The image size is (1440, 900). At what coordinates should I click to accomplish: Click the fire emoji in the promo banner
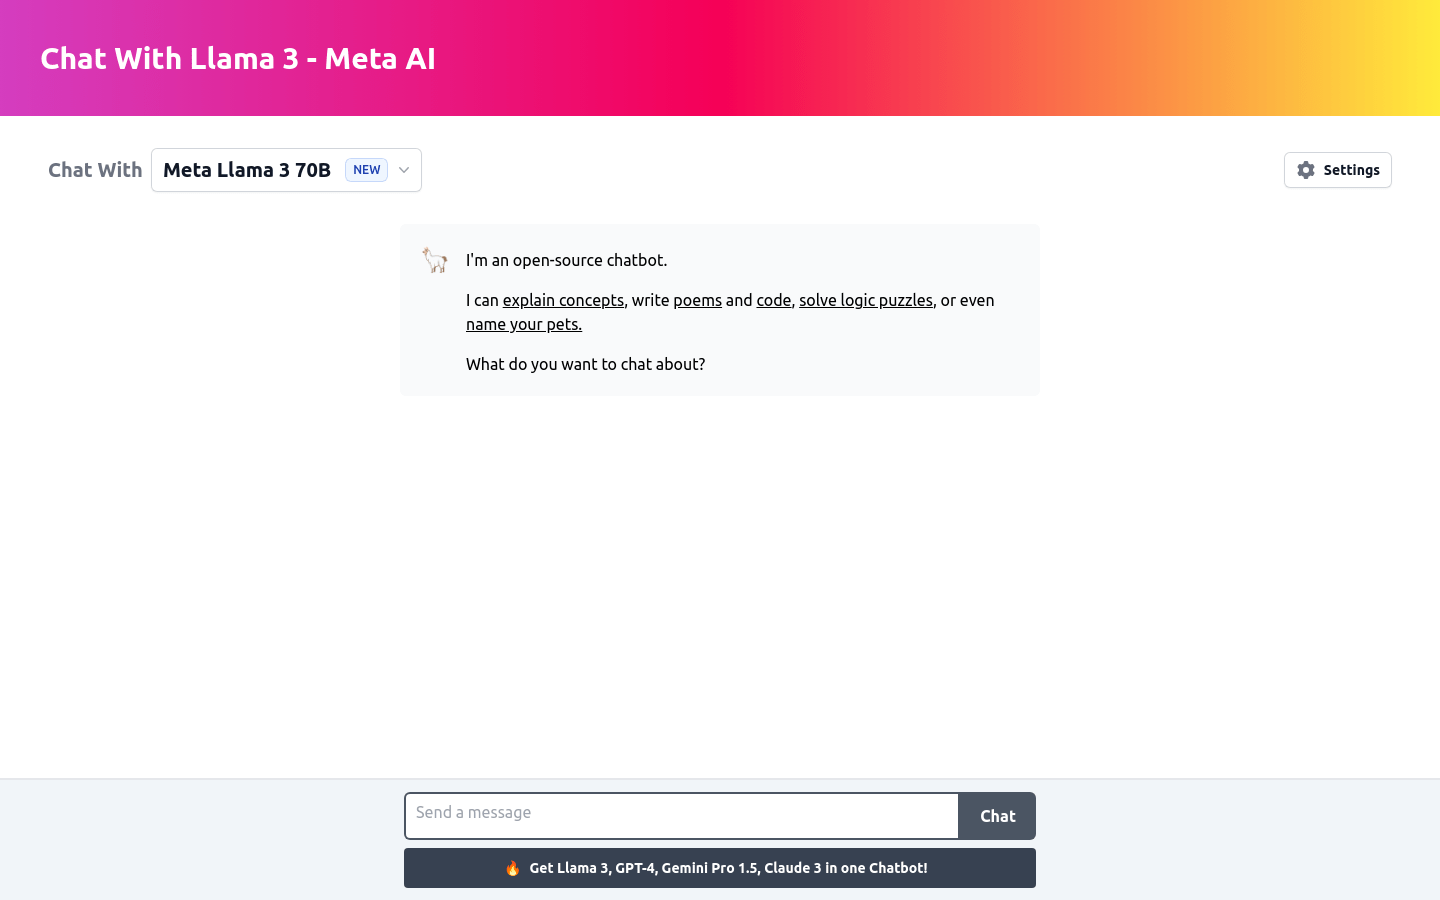pos(513,868)
